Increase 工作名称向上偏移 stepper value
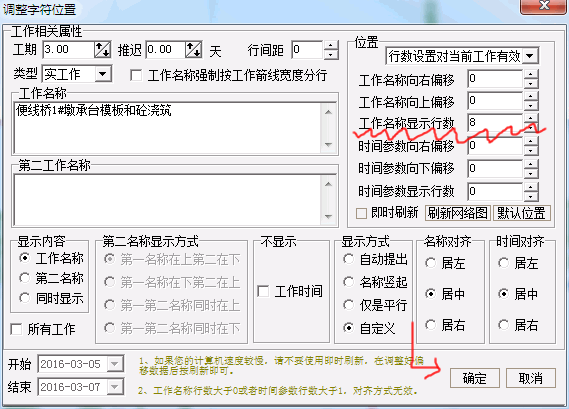Screen dimensions: 569x409 point(531,96)
